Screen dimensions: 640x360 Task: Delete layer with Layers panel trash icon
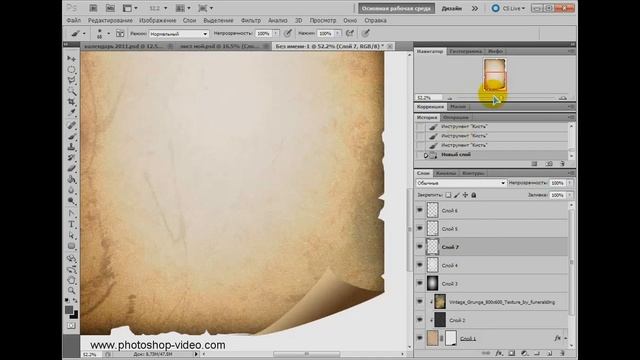[562, 353]
